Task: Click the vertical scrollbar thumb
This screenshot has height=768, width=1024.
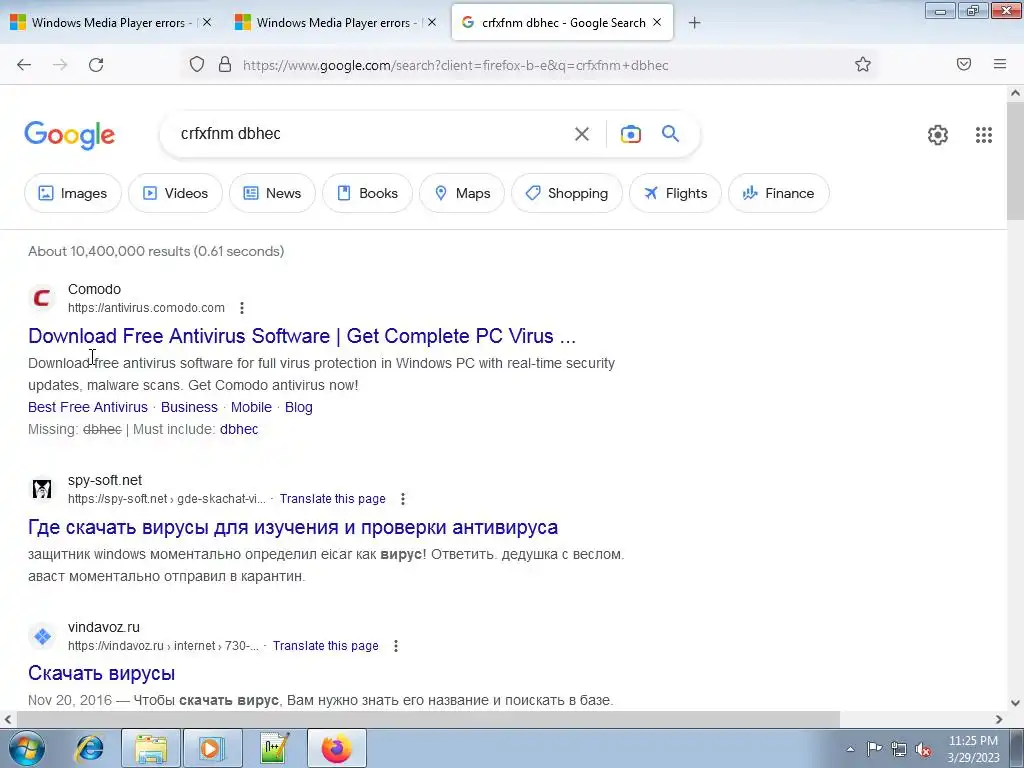Action: (x=1015, y=160)
